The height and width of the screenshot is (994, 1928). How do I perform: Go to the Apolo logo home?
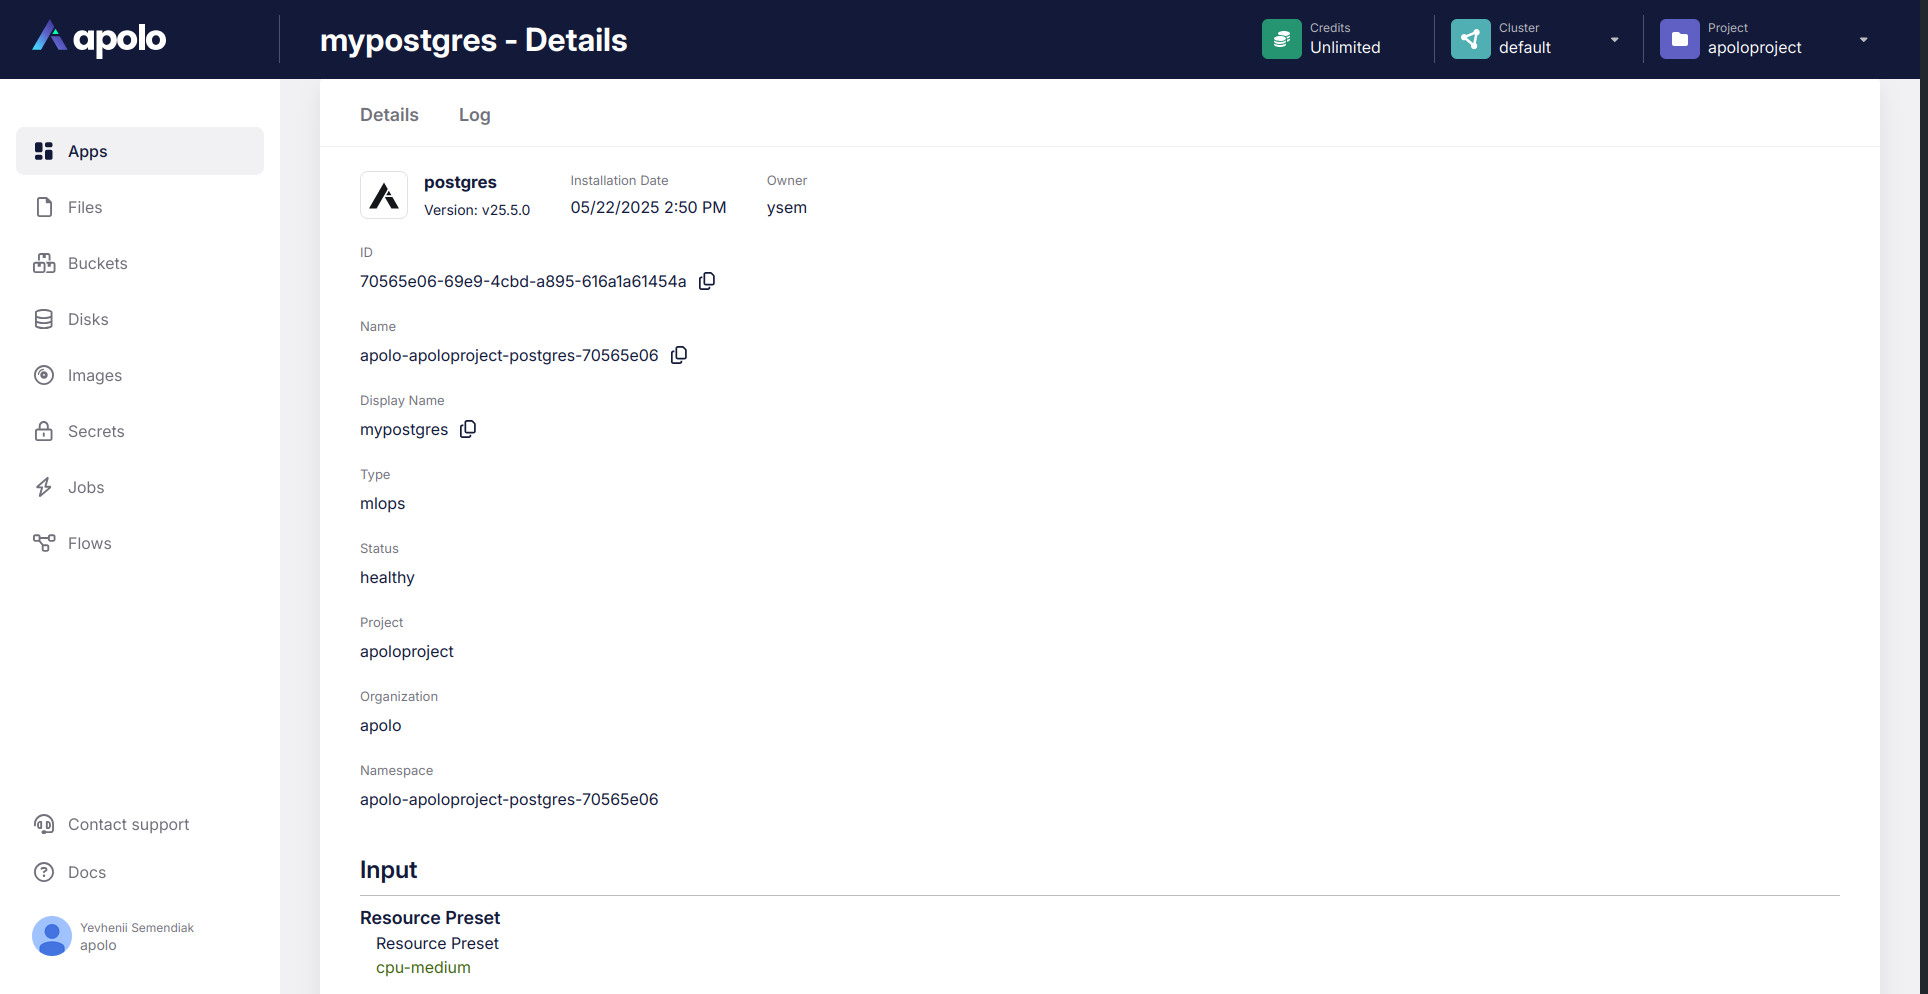coord(100,39)
